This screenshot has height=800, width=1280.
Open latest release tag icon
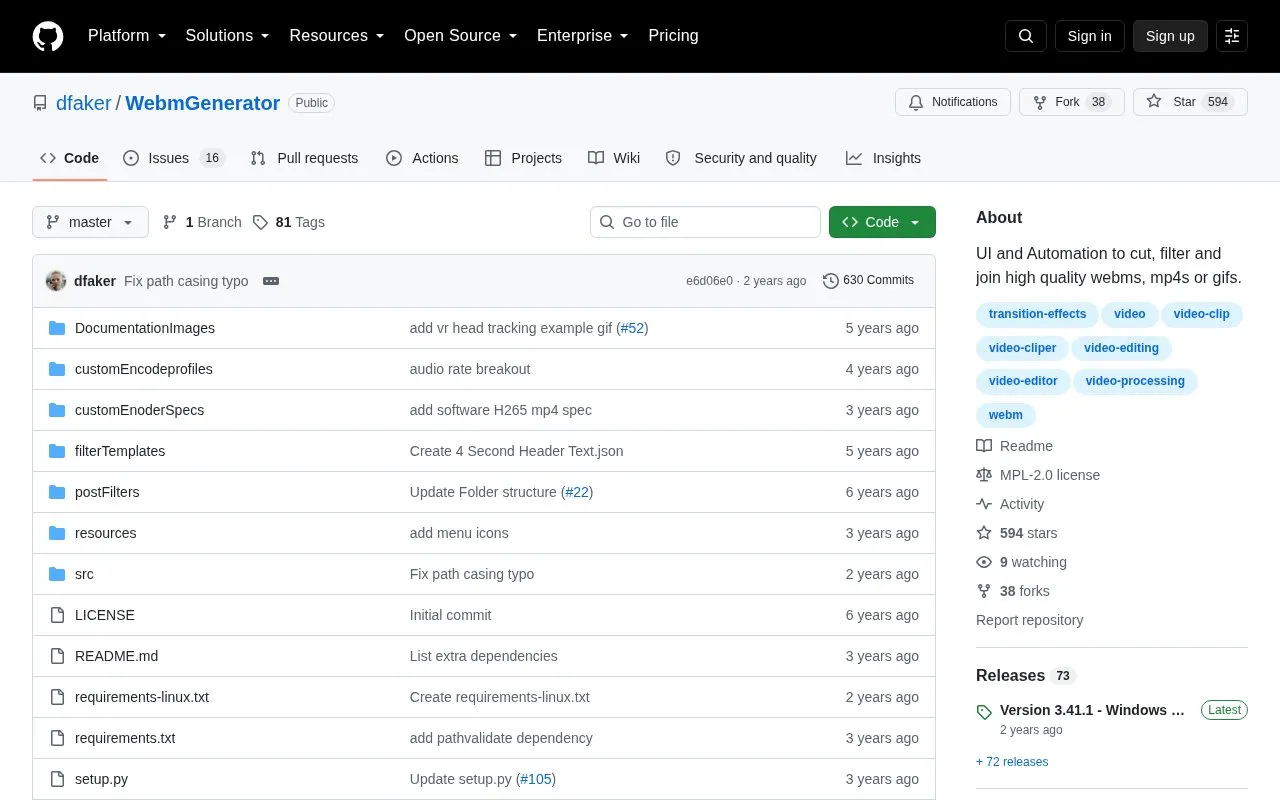pyautogui.click(x=984, y=711)
